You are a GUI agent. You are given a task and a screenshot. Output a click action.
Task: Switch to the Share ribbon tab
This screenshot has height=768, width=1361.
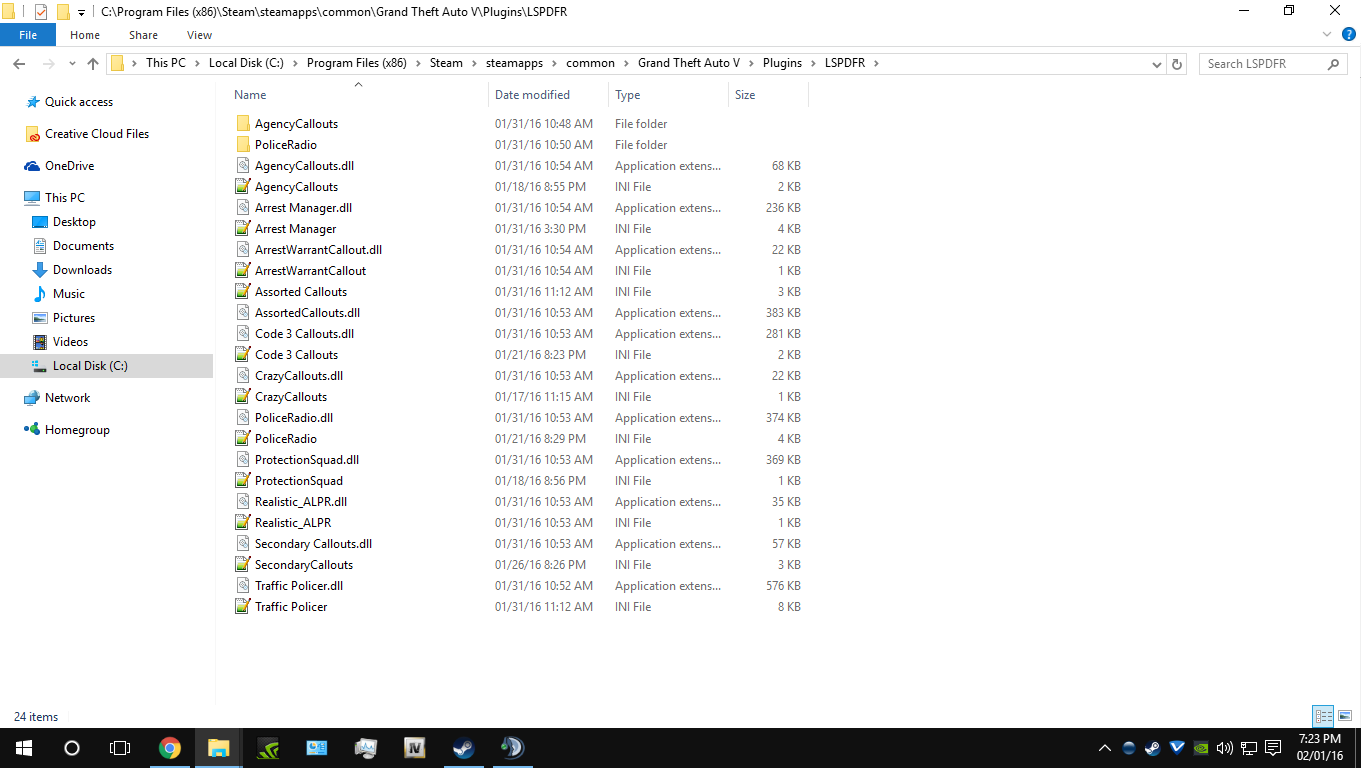click(143, 35)
